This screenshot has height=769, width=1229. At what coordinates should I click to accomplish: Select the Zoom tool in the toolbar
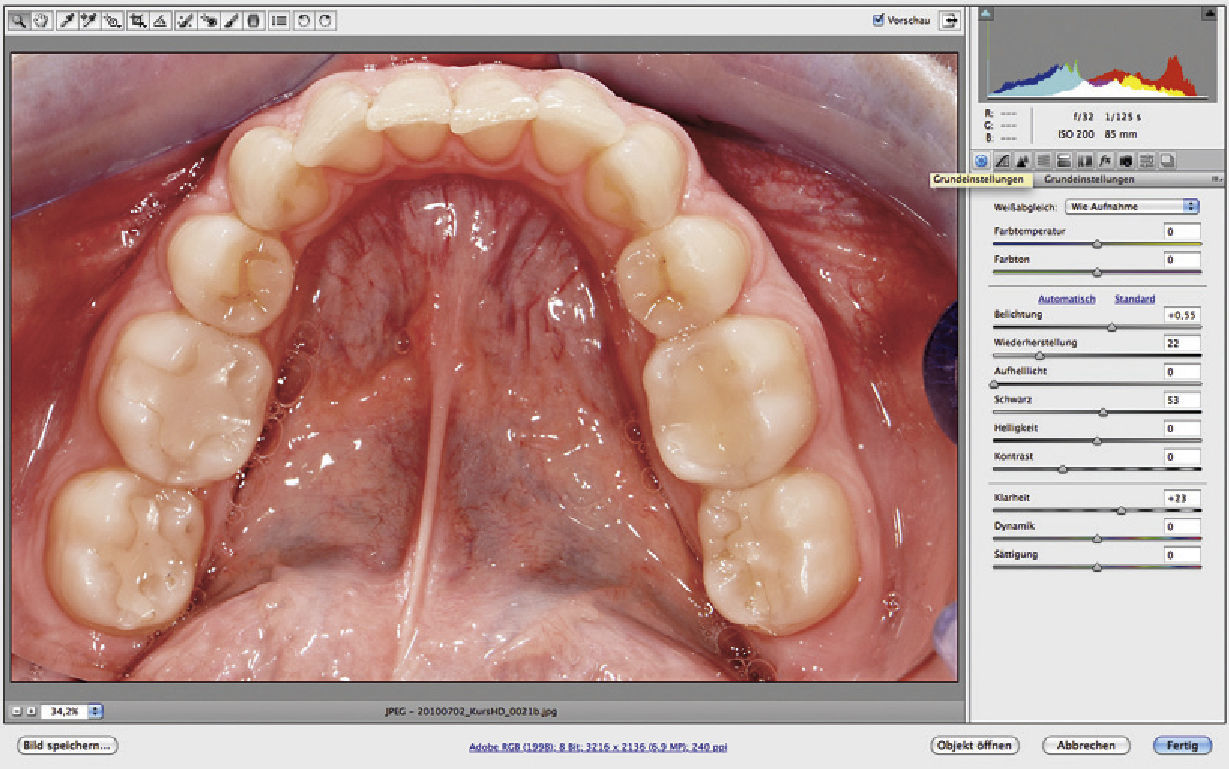pos(21,20)
